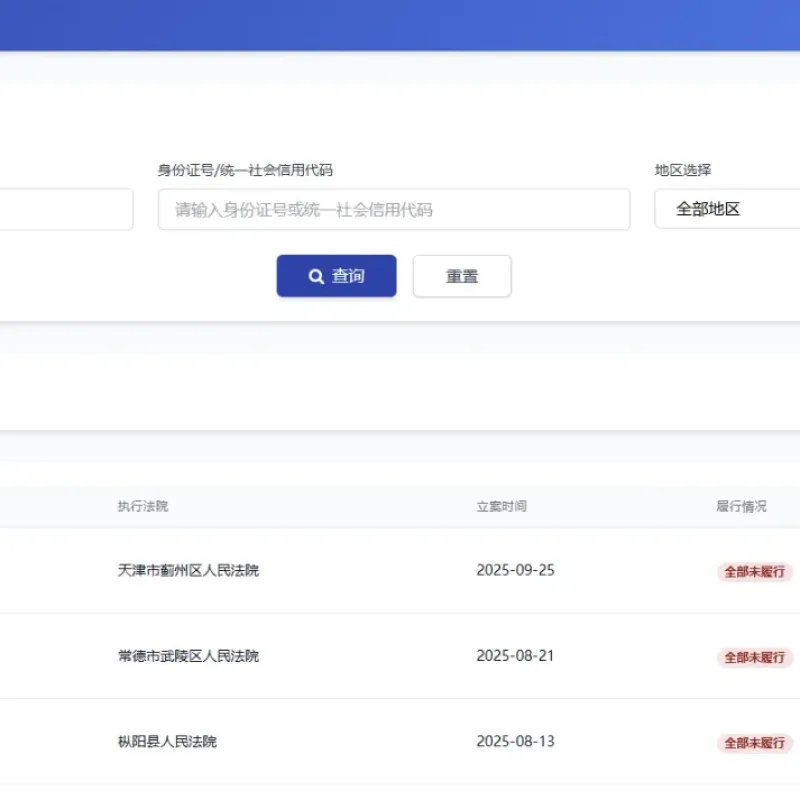Image resolution: width=800 pixels, height=800 pixels.
Task: Open the 全部地区 region dropdown
Action: [728, 208]
